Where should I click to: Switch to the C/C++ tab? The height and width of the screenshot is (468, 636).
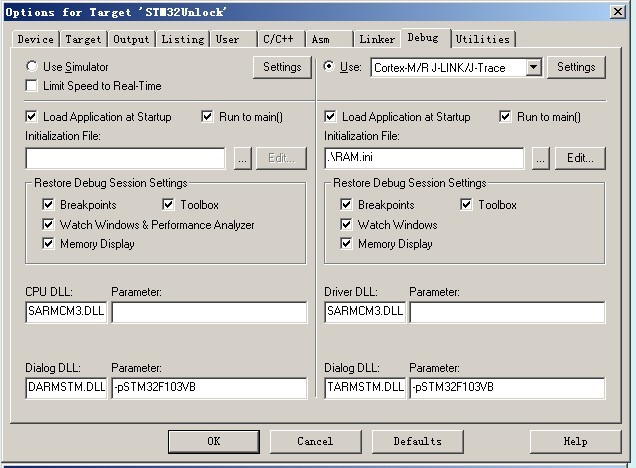tap(281, 39)
